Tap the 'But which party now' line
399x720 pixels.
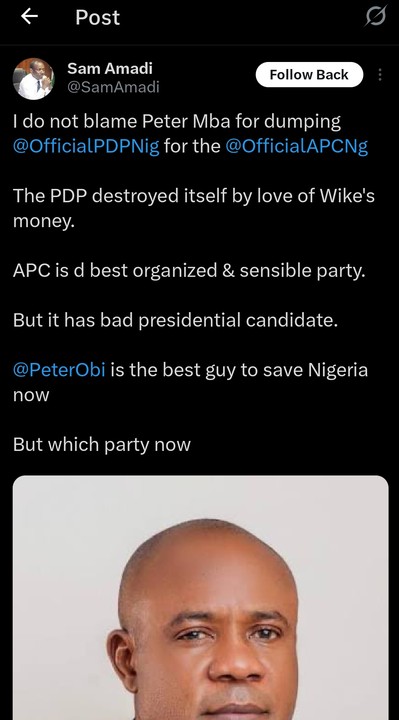click(x=101, y=444)
